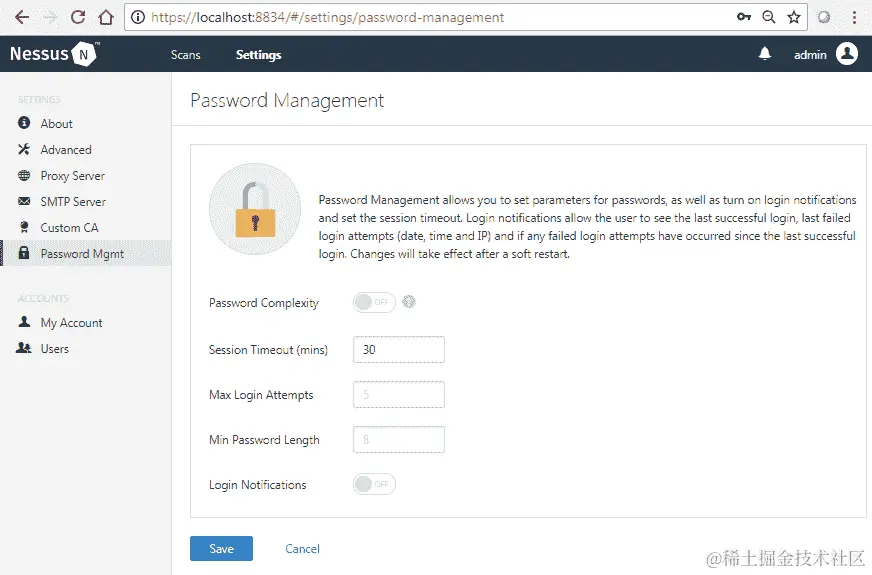Click the key icon in address bar
The width and height of the screenshot is (872, 575).
pyautogui.click(x=744, y=17)
